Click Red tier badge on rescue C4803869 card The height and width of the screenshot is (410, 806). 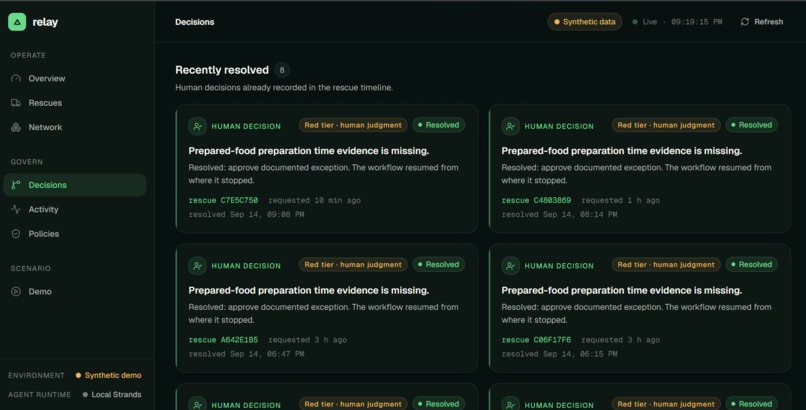tap(666, 125)
